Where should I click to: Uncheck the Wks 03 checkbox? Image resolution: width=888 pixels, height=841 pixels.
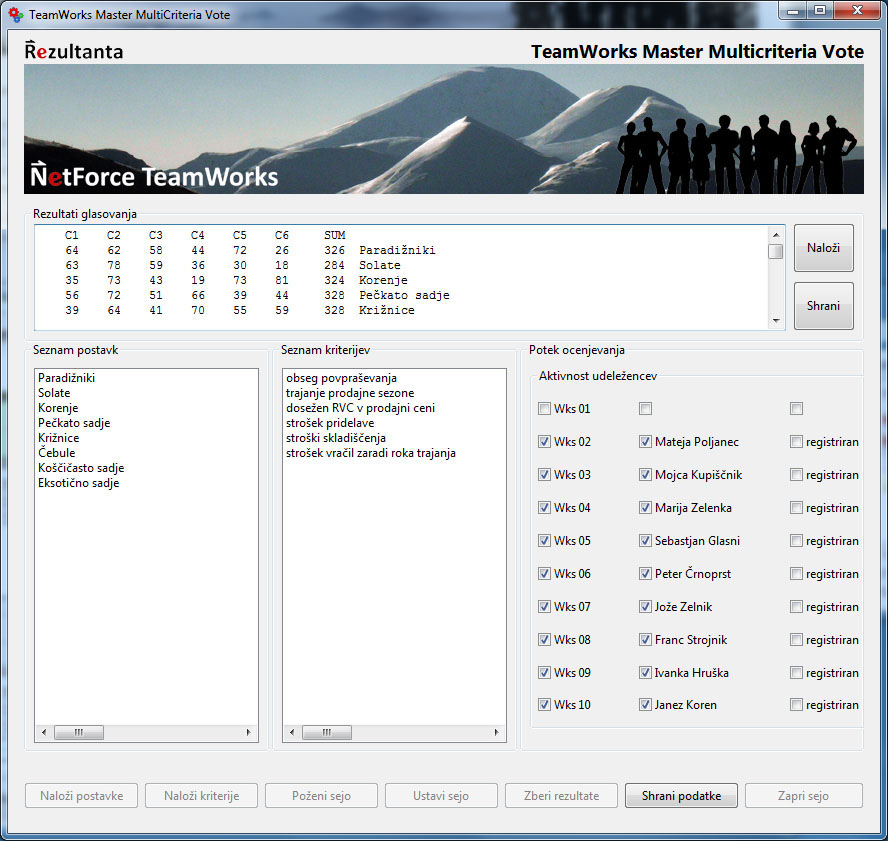(544, 475)
